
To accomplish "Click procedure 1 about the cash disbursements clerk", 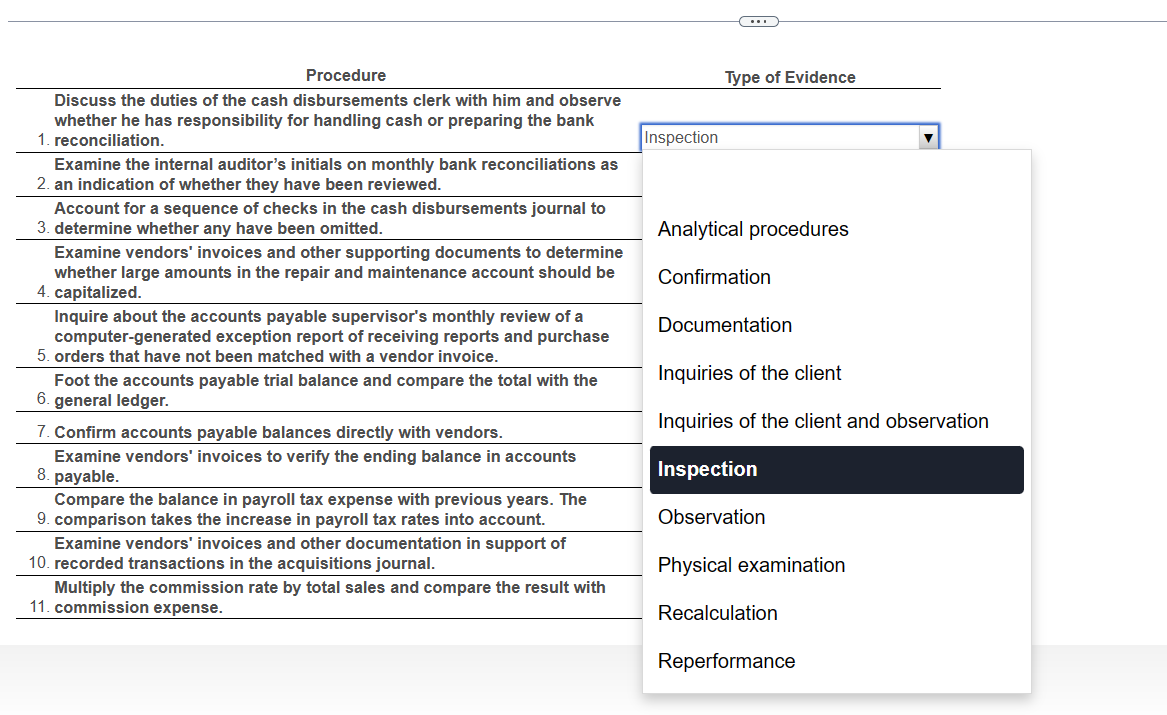I will tap(335, 120).
